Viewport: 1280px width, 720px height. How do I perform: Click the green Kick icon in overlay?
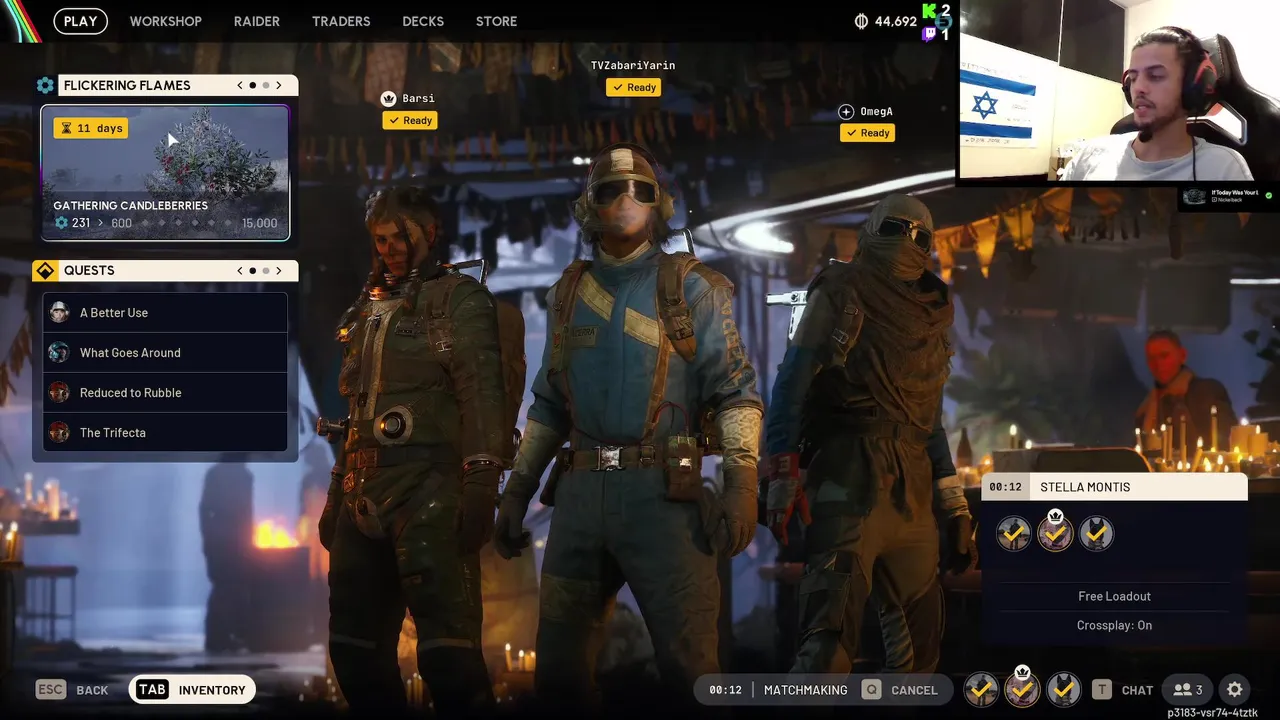pos(930,11)
